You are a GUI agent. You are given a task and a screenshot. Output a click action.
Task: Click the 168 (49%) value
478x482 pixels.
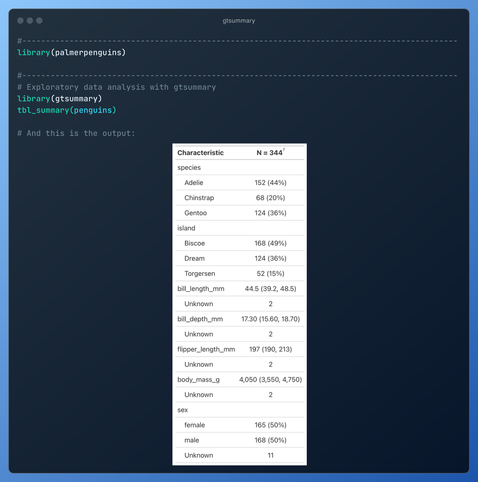270,243
